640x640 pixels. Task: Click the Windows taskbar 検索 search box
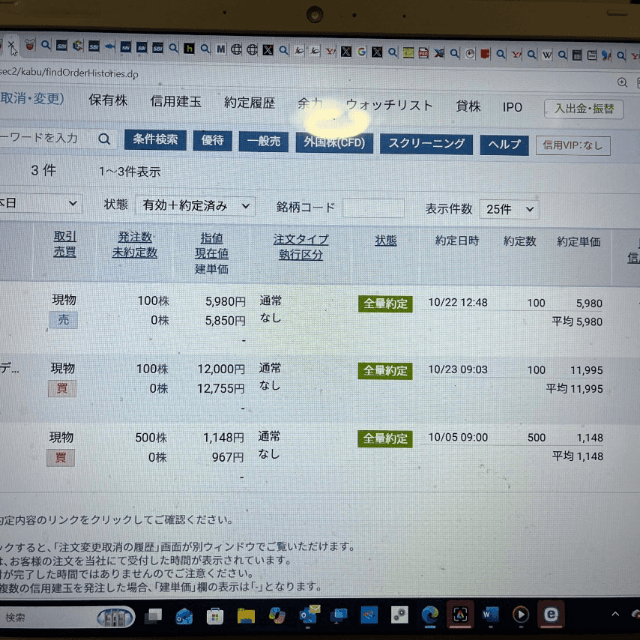[x=67, y=617]
